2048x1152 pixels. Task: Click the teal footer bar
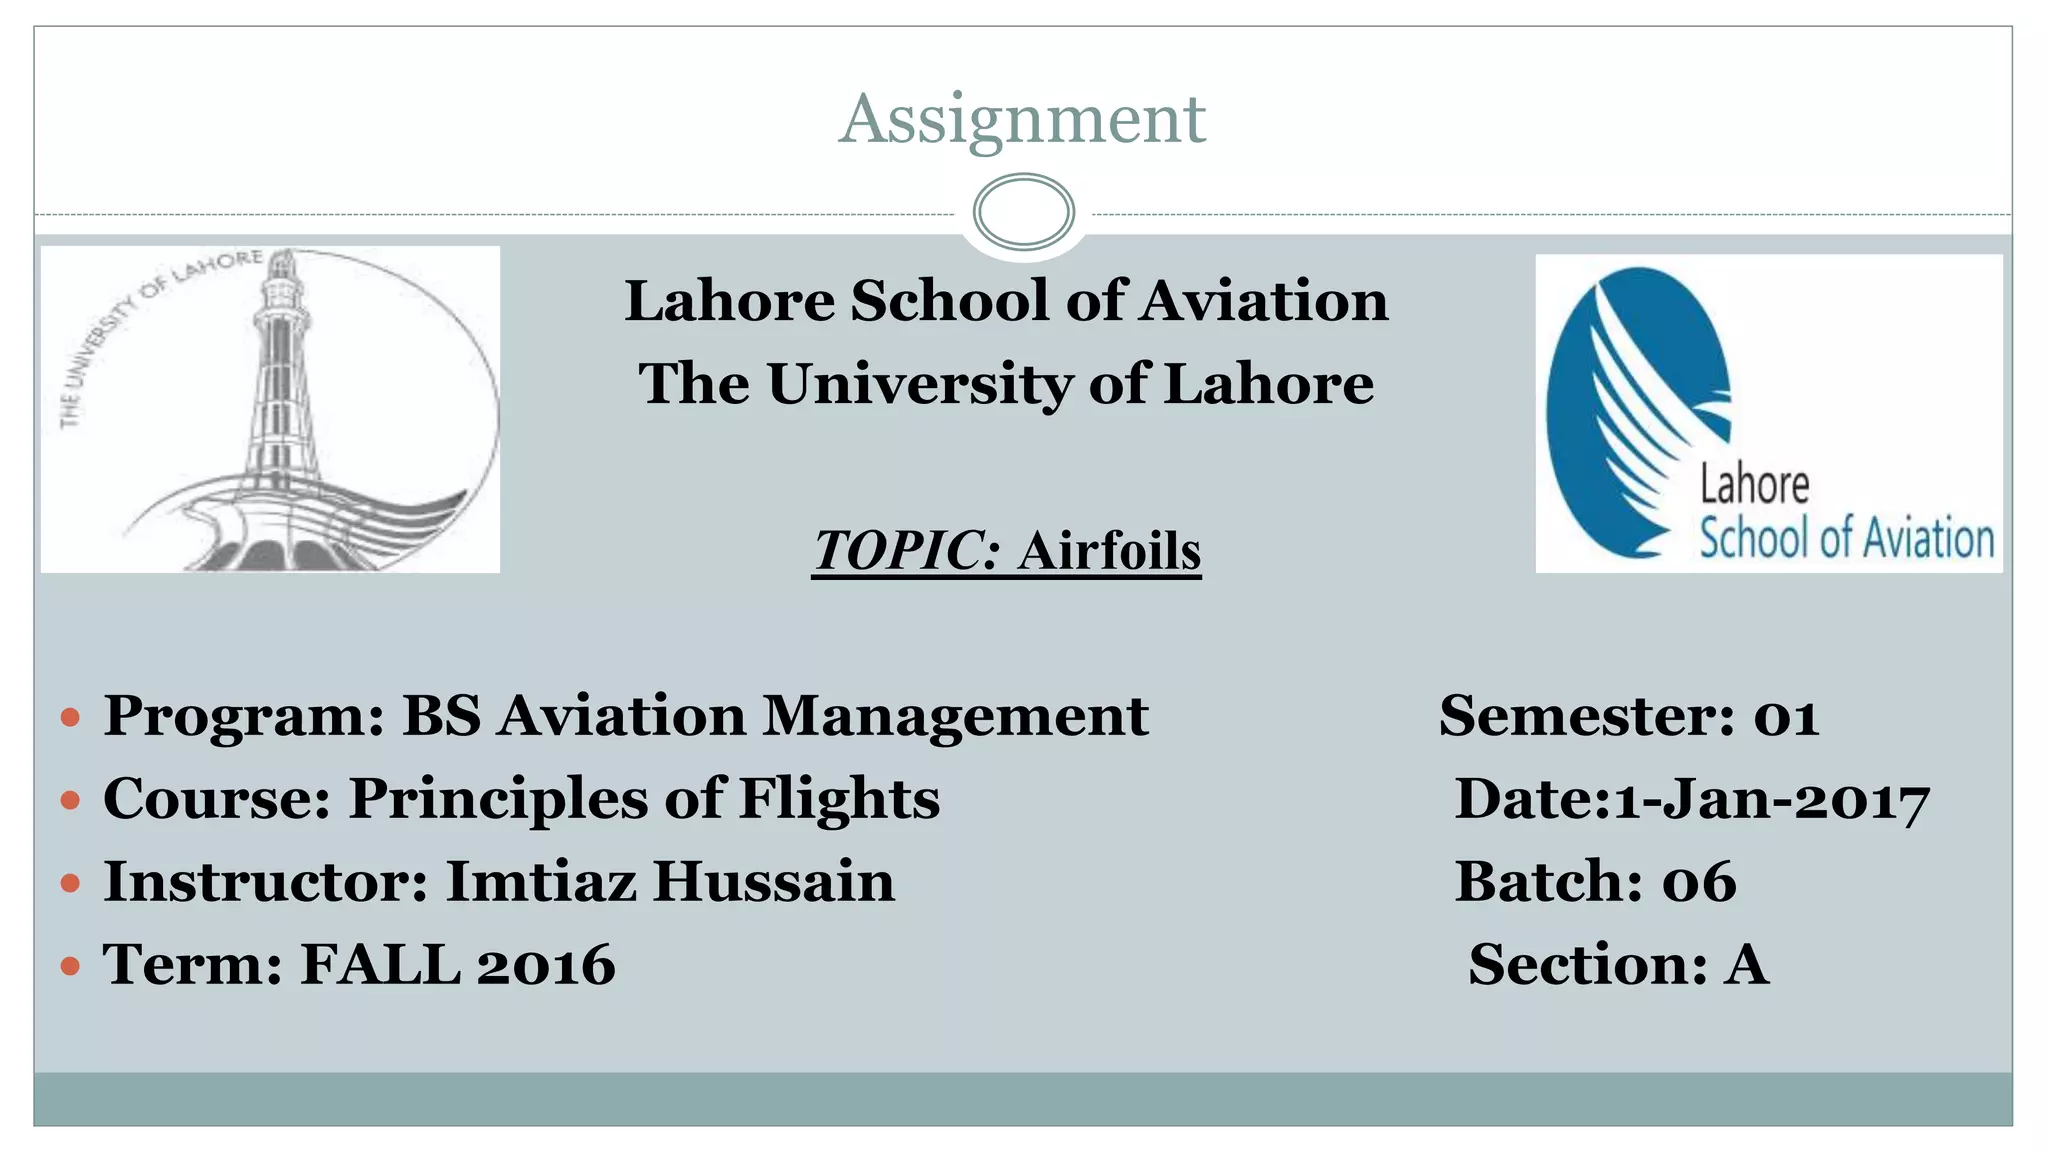coord(1022,1099)
